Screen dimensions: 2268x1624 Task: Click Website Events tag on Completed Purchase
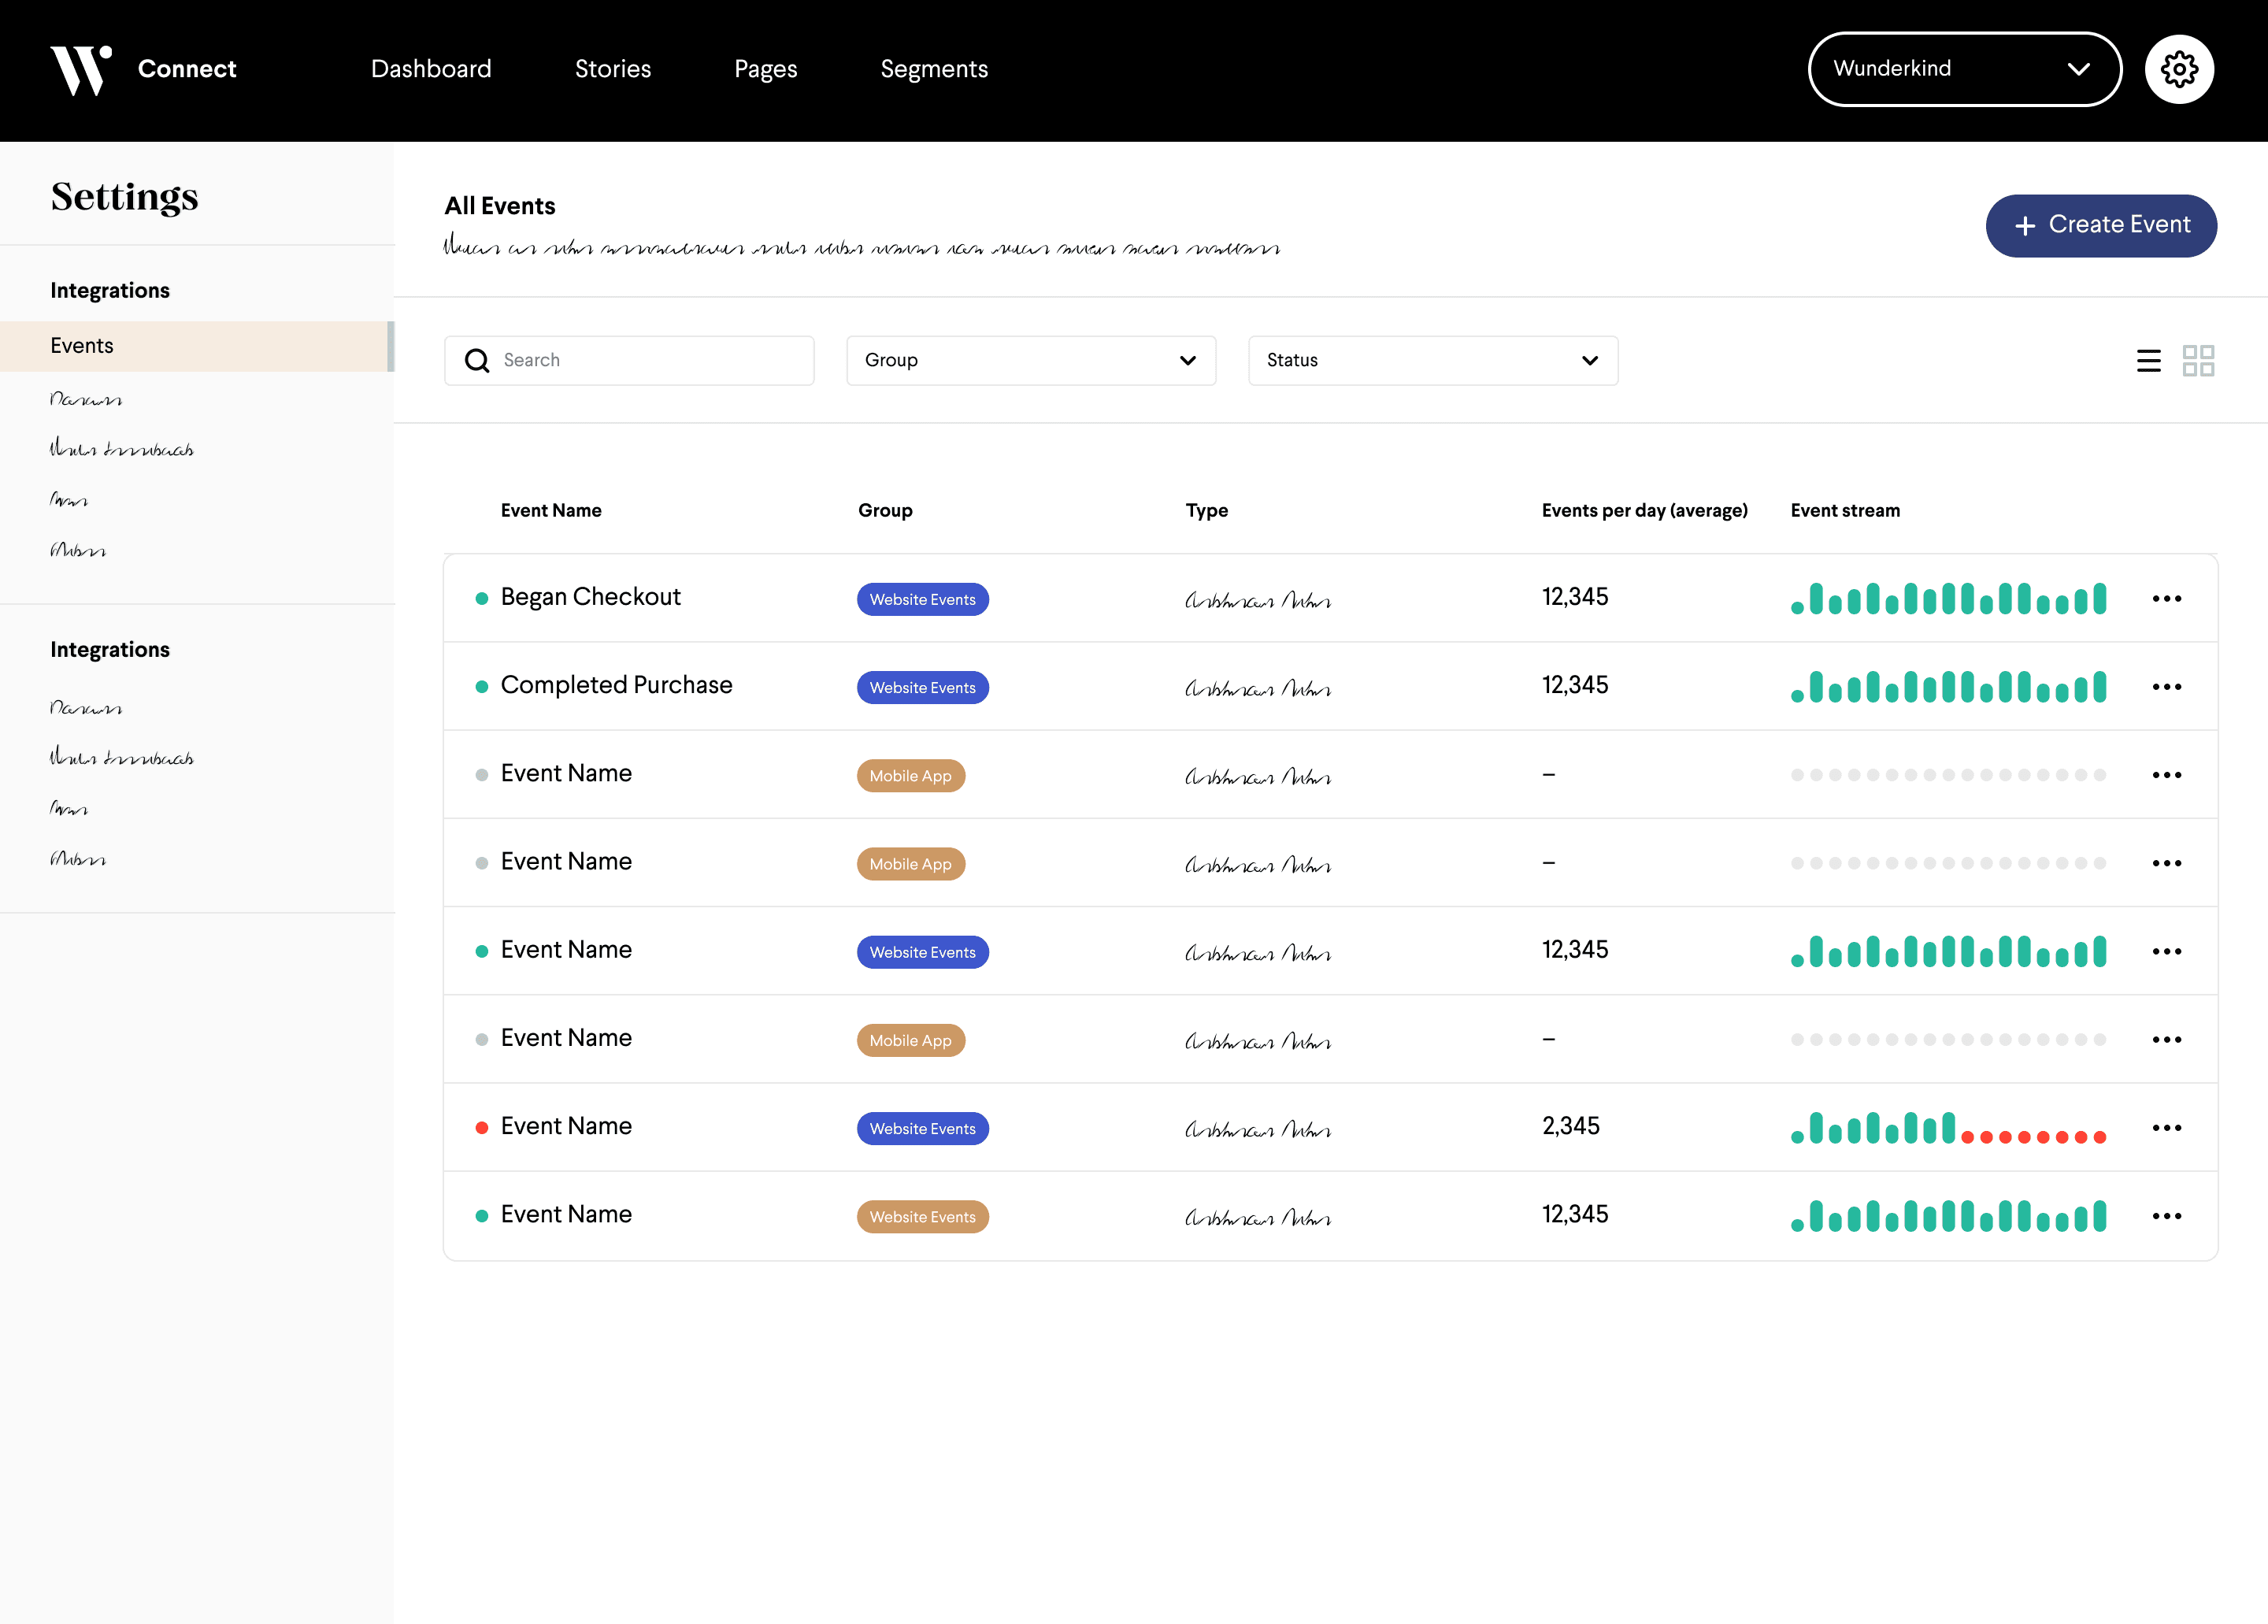(x=922, y=687)
